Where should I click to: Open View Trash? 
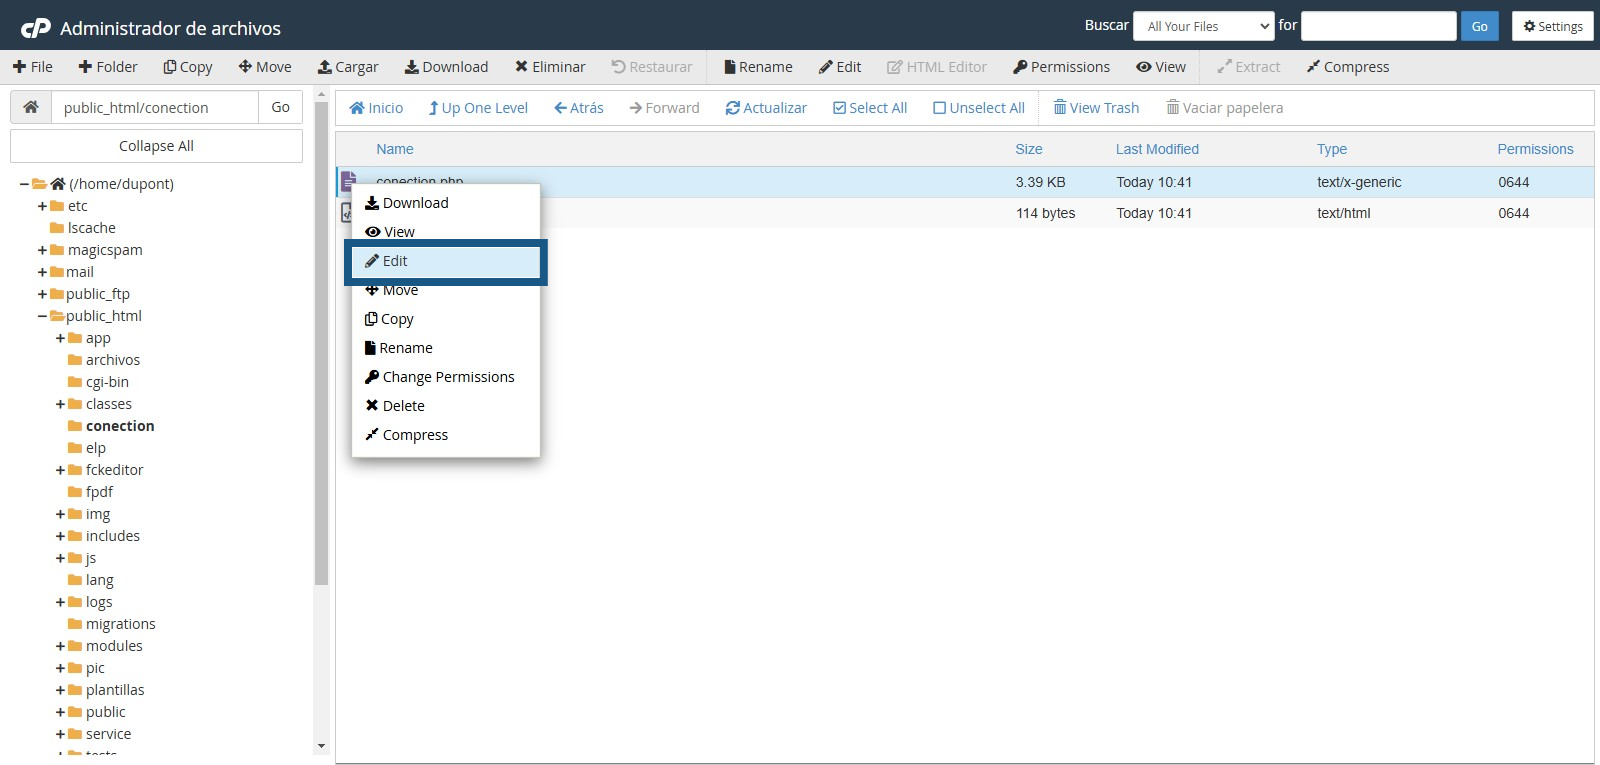tap(1096, 108)
